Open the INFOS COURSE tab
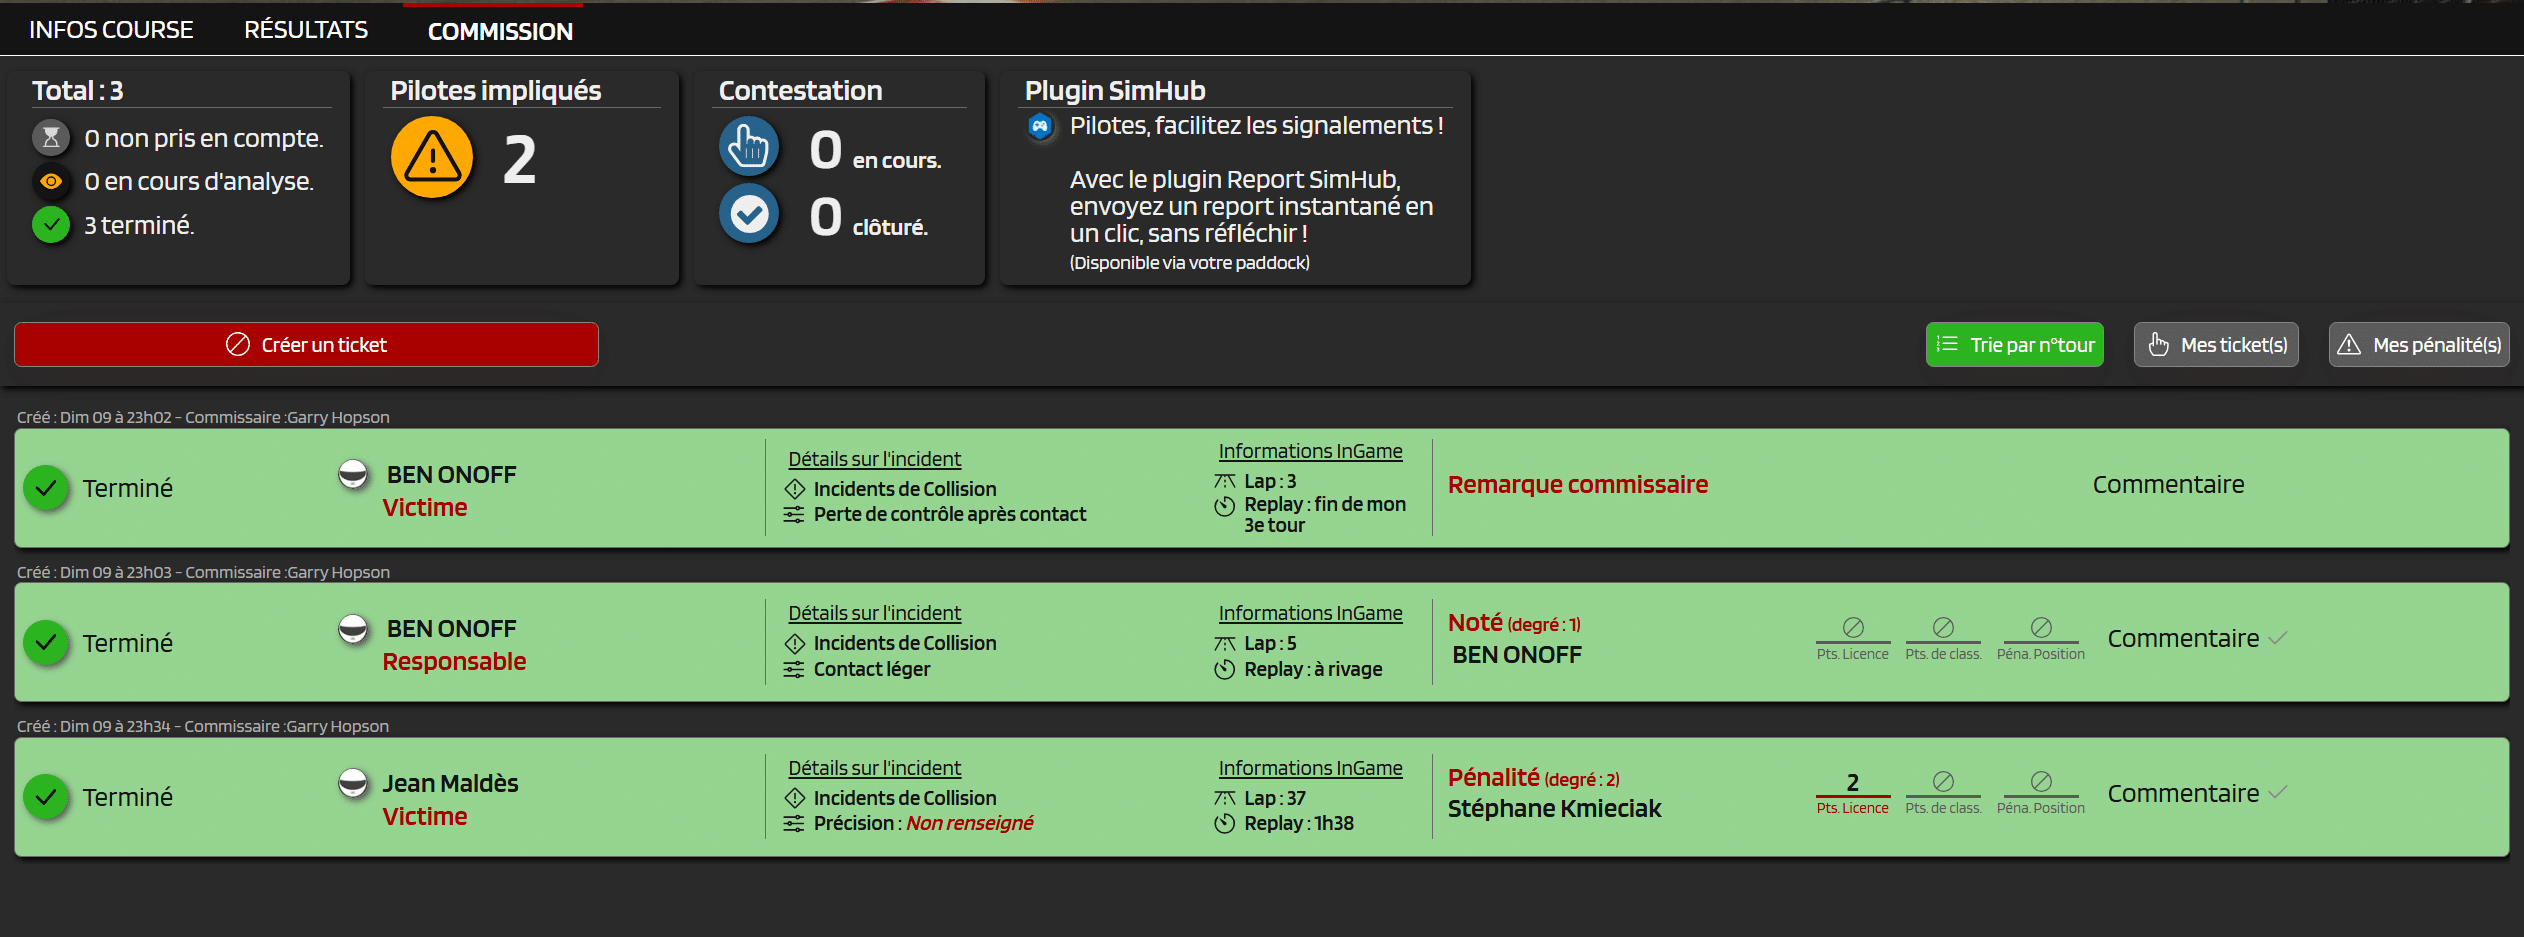Screen dimensions: 2524x937 (x=111, y=30)
